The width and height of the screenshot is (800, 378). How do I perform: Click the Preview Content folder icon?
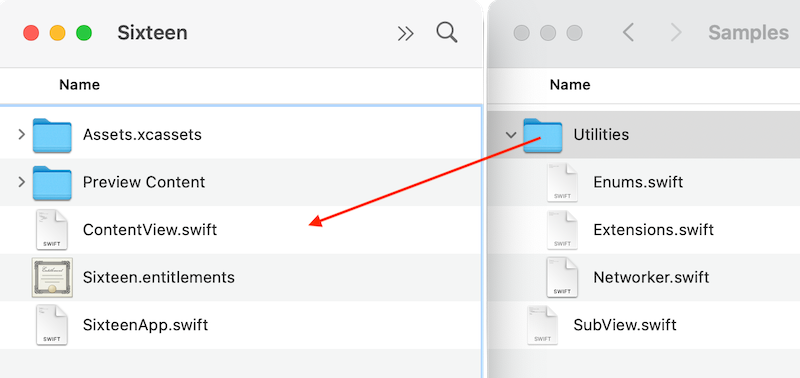(52, 183)
